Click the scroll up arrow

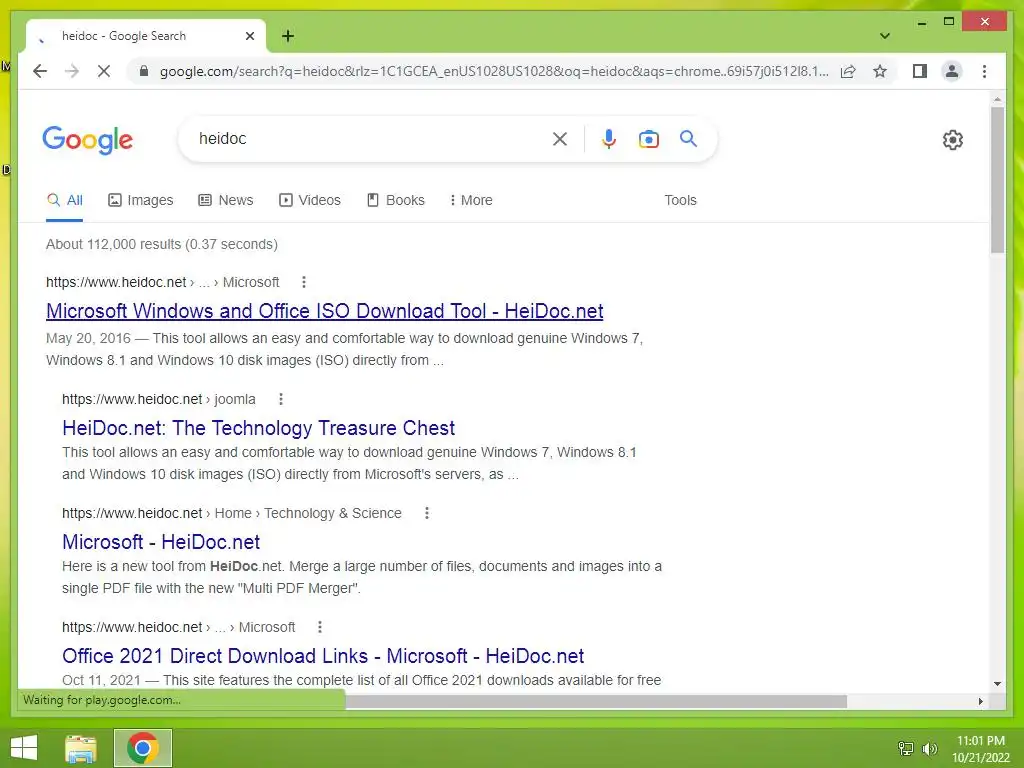point(997,99)
